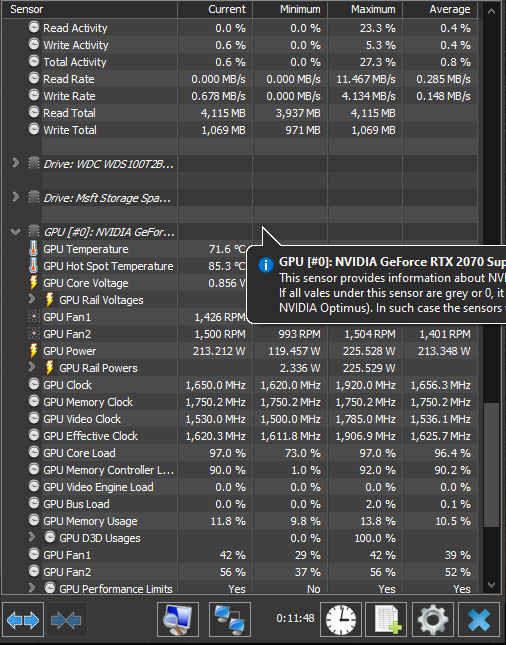Click GPU Core Load average value 96.4 %
The height and width of the screenshot is (645, 506).
[453, 453]
